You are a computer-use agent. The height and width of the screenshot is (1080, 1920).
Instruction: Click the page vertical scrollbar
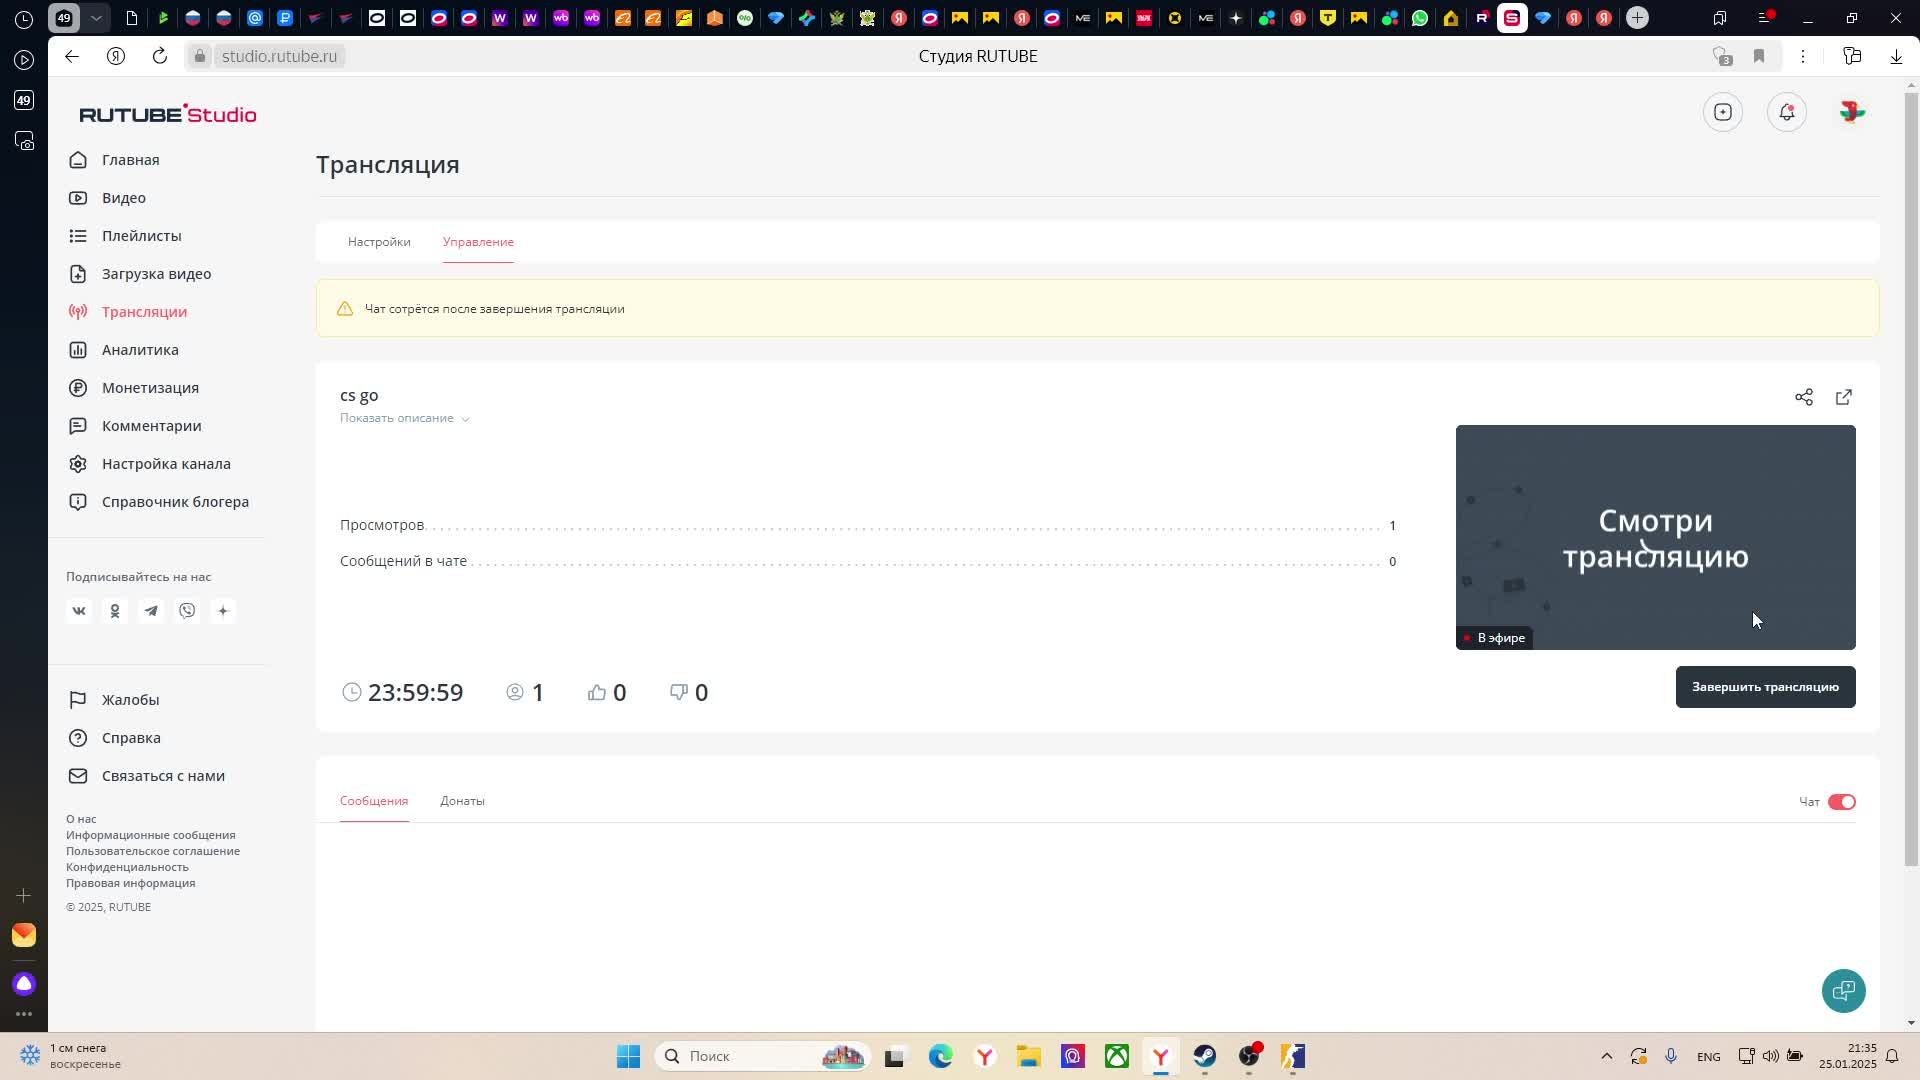coord(1911,480)
